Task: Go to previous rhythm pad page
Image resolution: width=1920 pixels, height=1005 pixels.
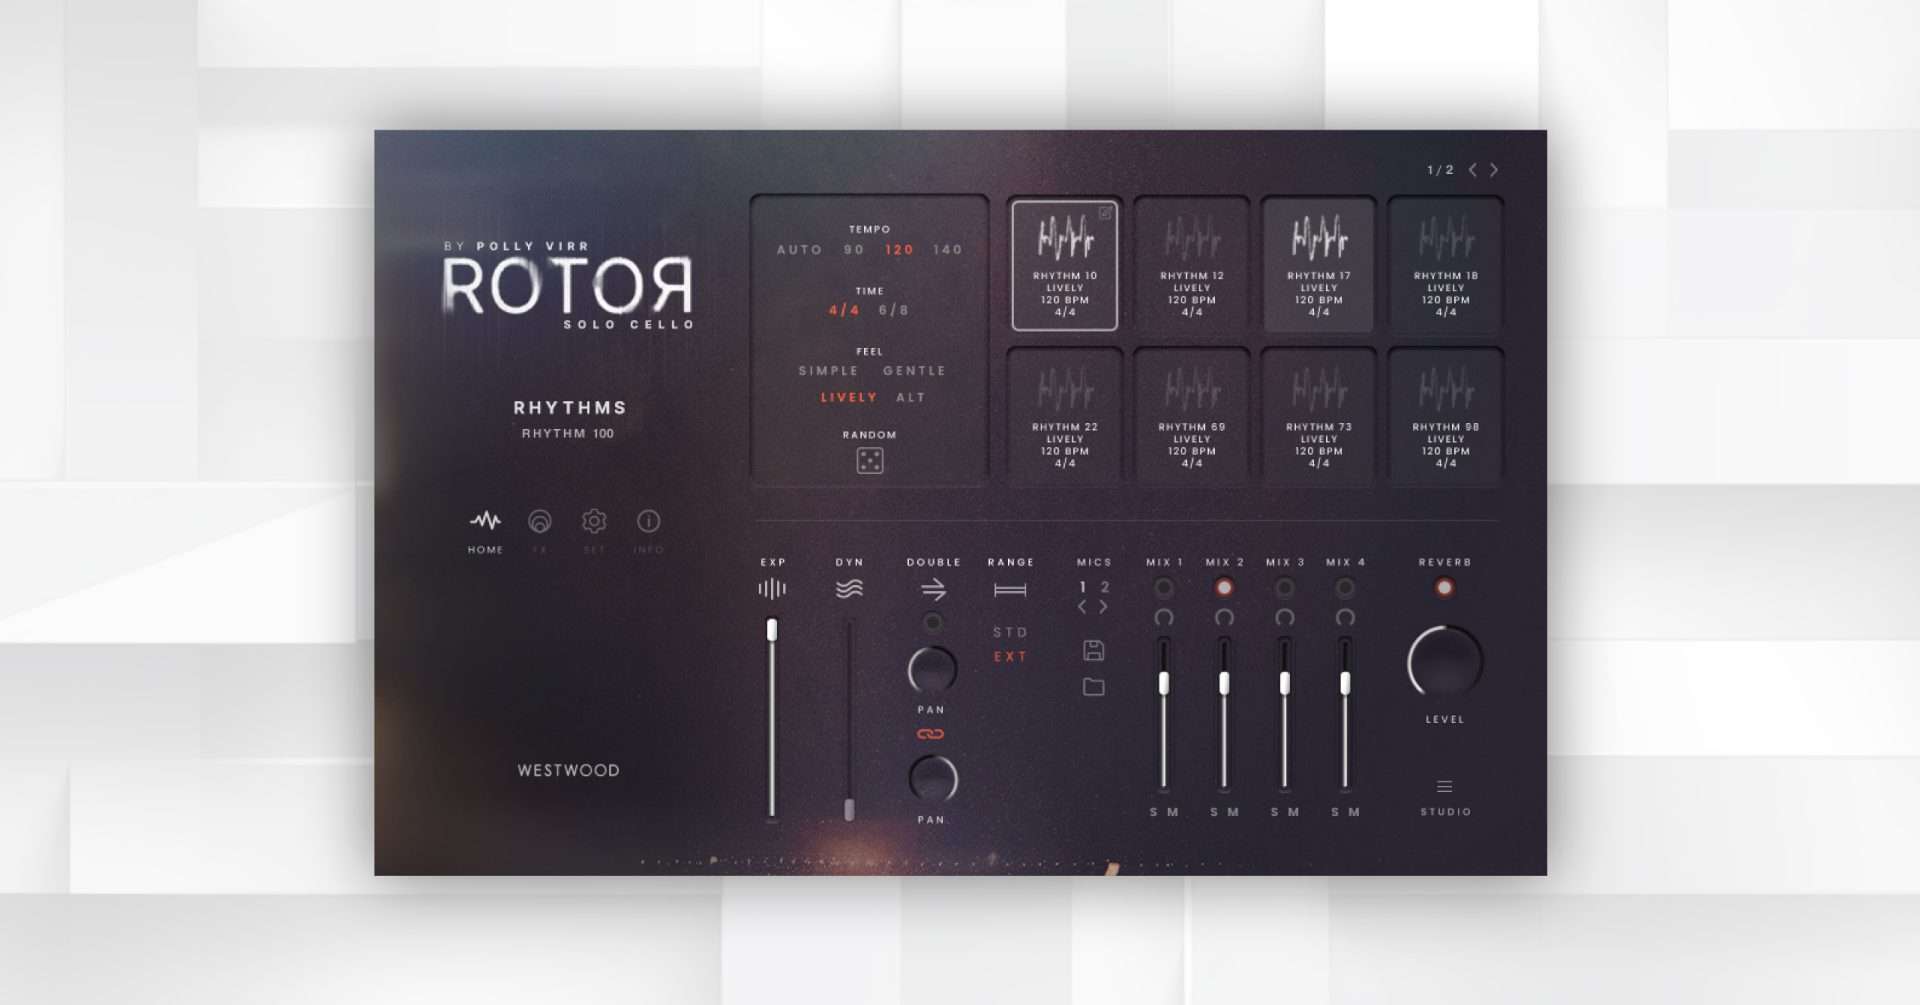Action: tap(1473, 170)
